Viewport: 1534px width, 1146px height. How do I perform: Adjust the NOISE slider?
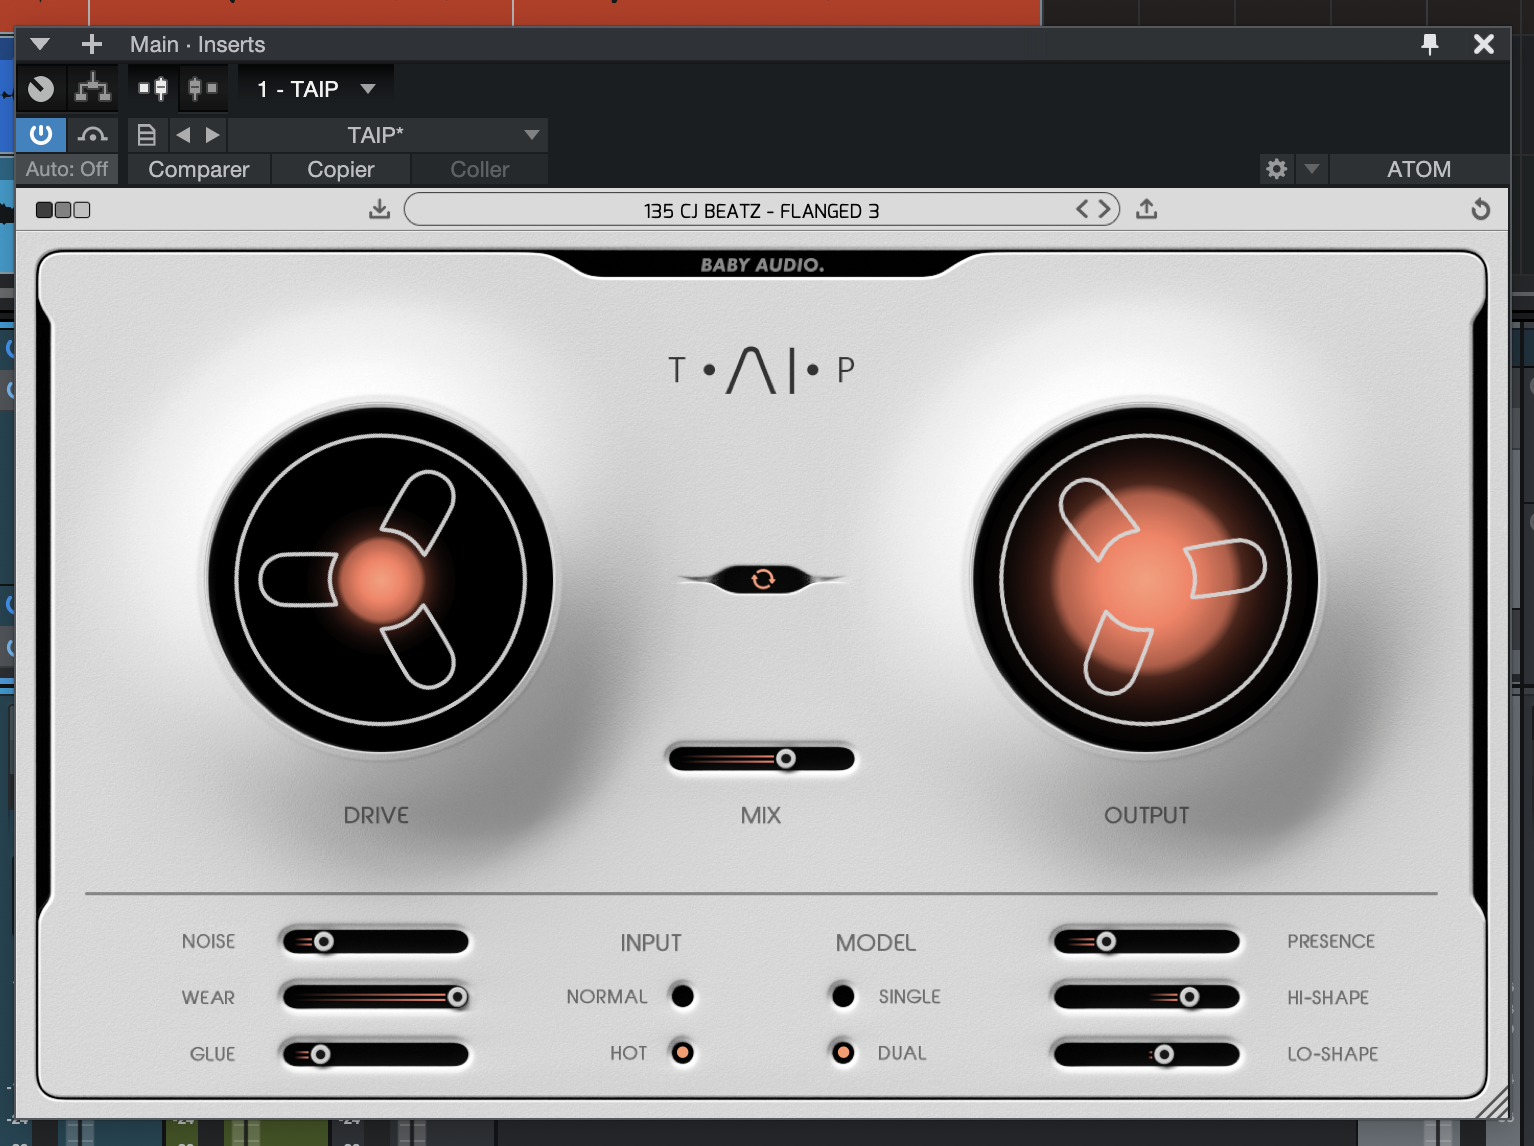(x=375, y=941)
